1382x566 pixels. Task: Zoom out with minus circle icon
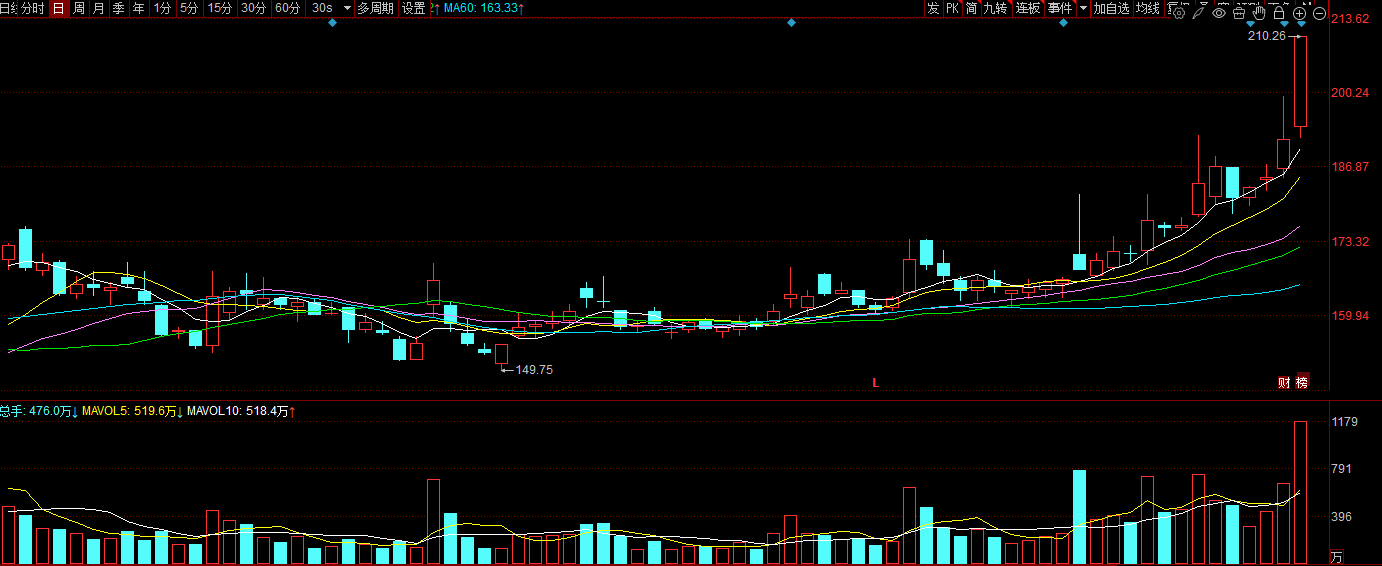(x=1320, y=13)
